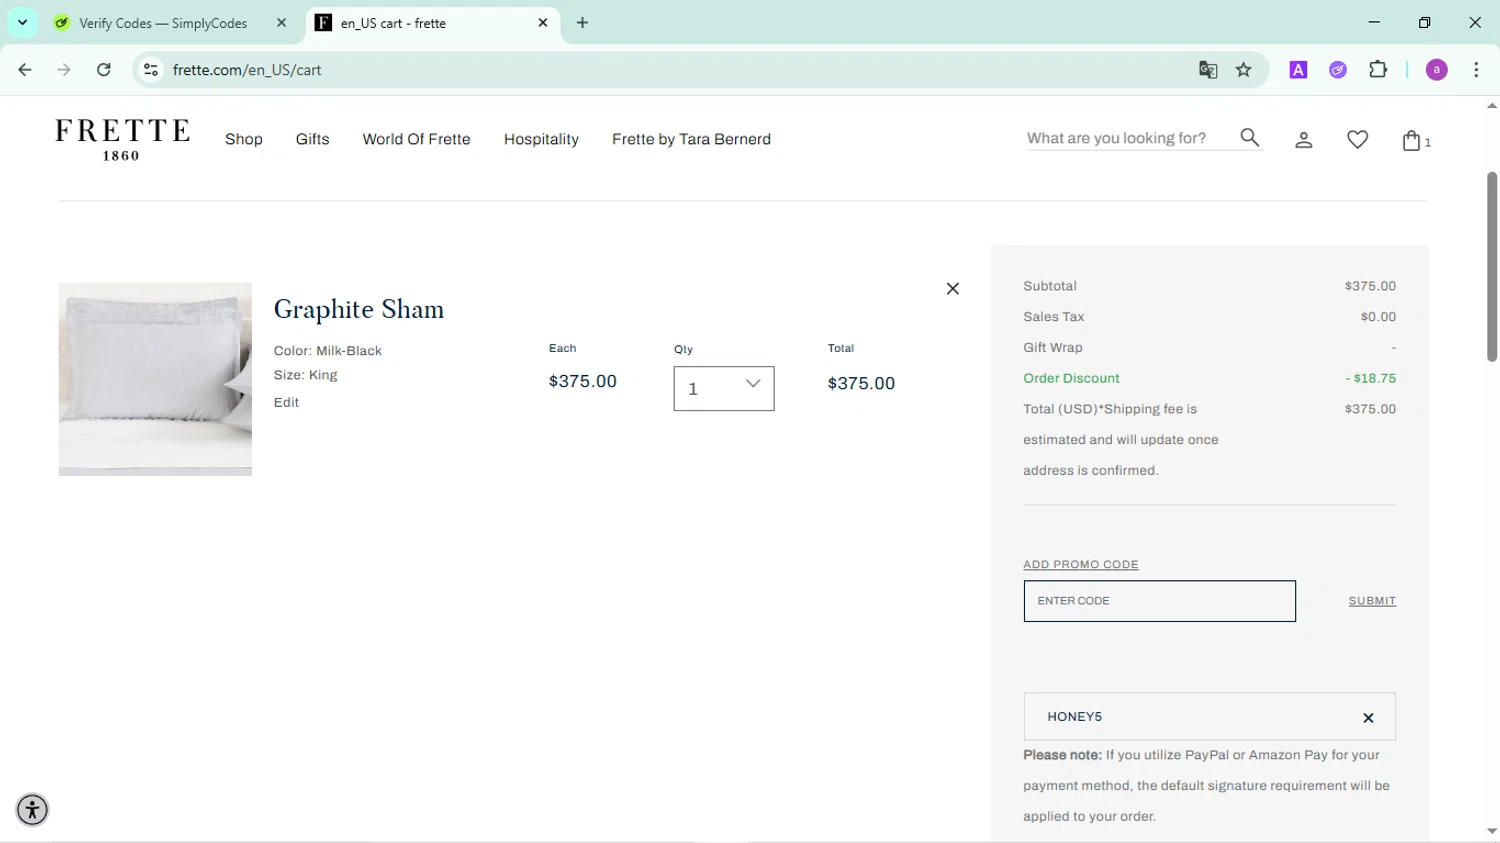Open the Graphite Sham product title
The image size is (1500, 843).
pyautogui.click(x=359, y=310)
